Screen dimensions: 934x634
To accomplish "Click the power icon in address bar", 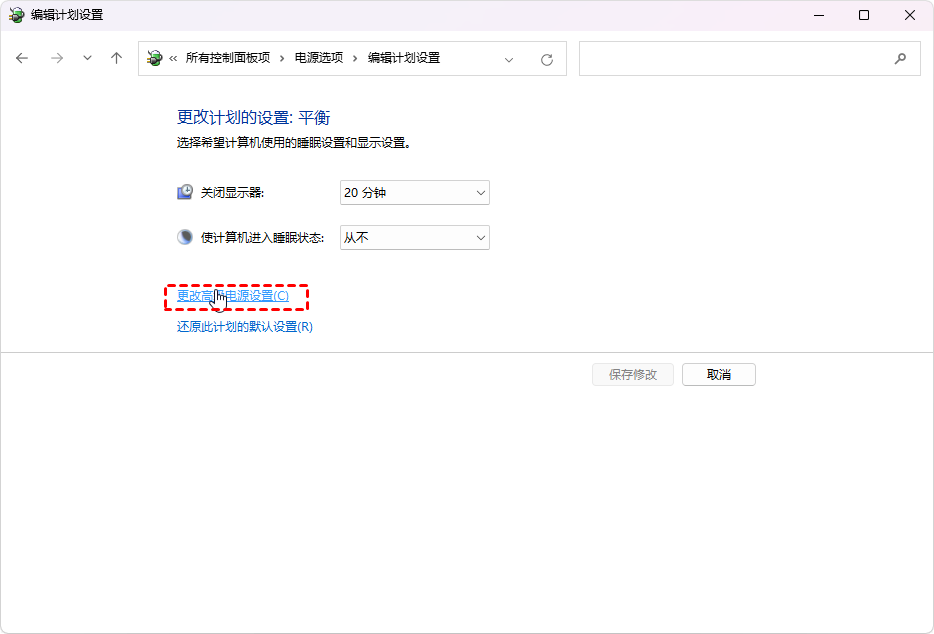I will click(x=154, y=58).
